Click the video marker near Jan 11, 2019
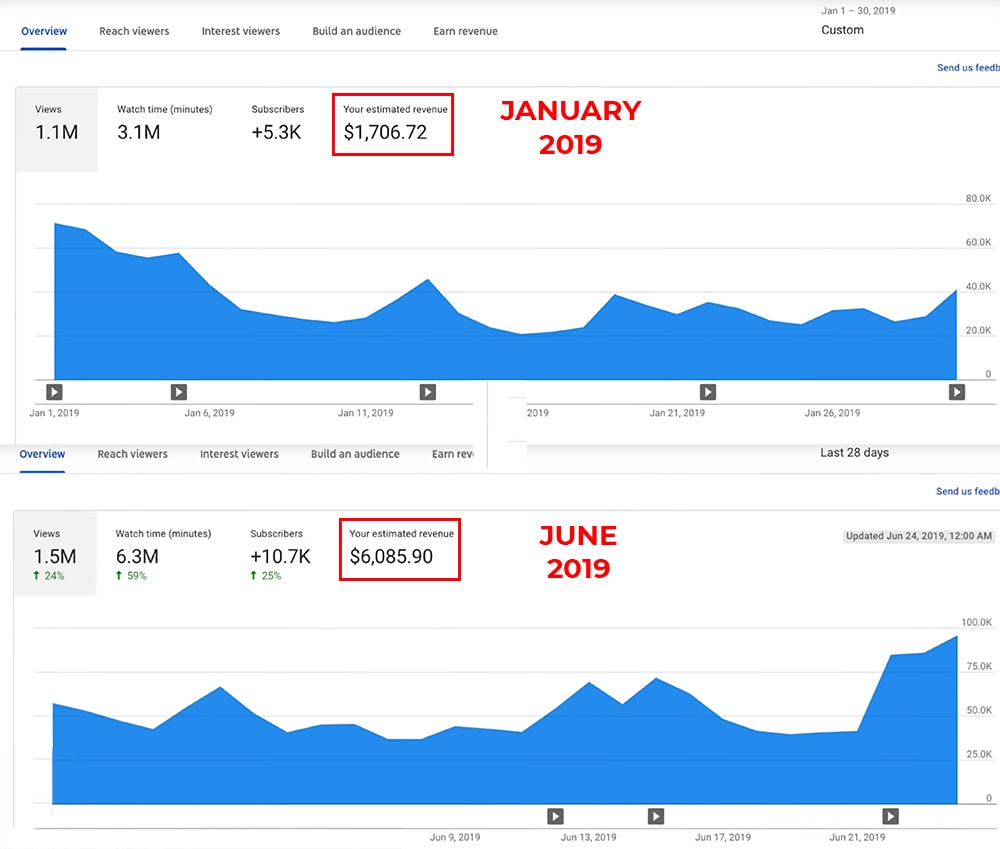Image resolution: width=1000 pixels, height=849 pixels. [x=428, y=392]
